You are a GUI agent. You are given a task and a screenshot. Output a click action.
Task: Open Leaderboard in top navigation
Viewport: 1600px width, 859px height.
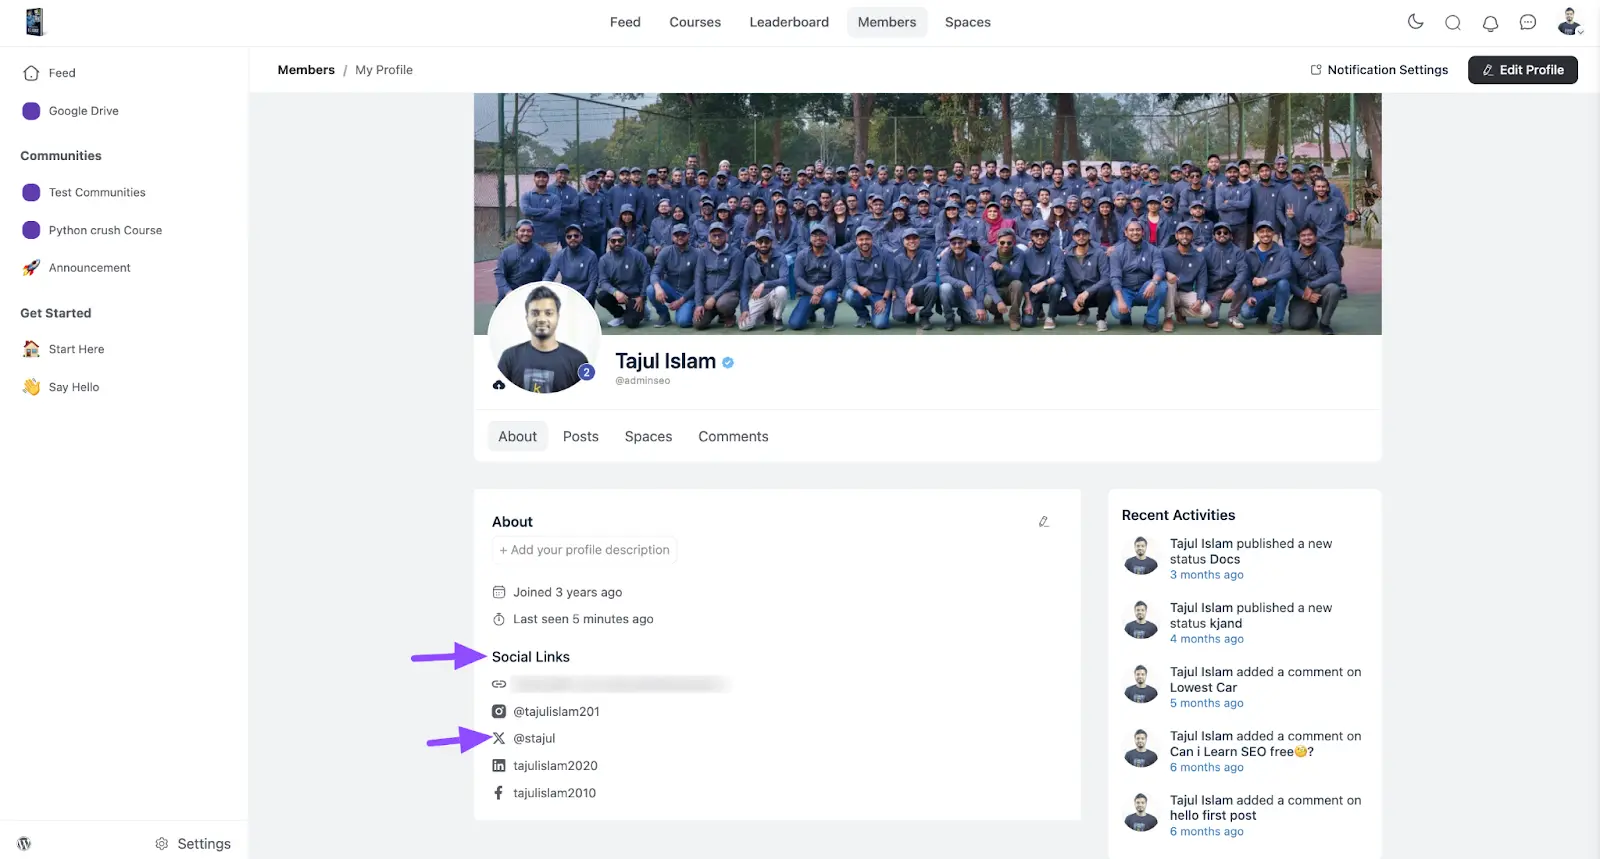[789, 22]
